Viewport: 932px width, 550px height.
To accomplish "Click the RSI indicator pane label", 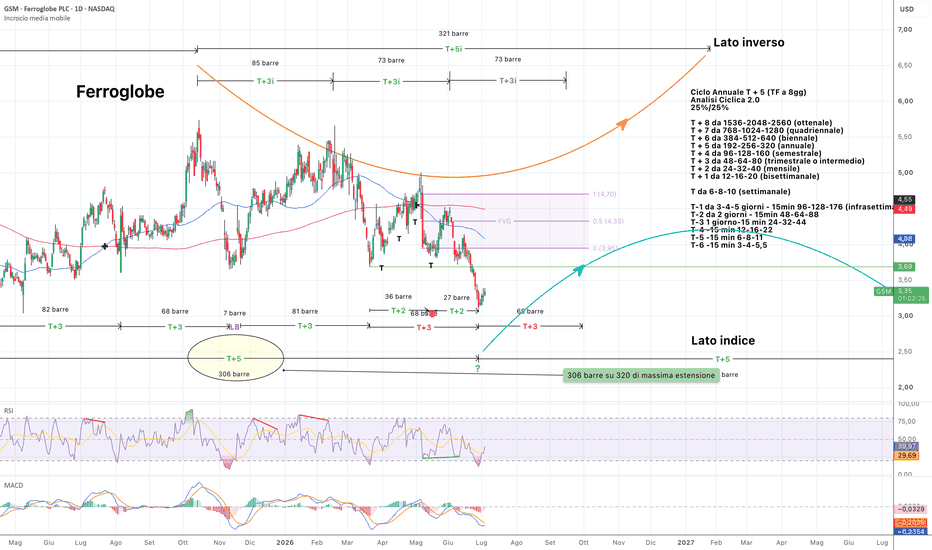I will [x=9, y=410].
